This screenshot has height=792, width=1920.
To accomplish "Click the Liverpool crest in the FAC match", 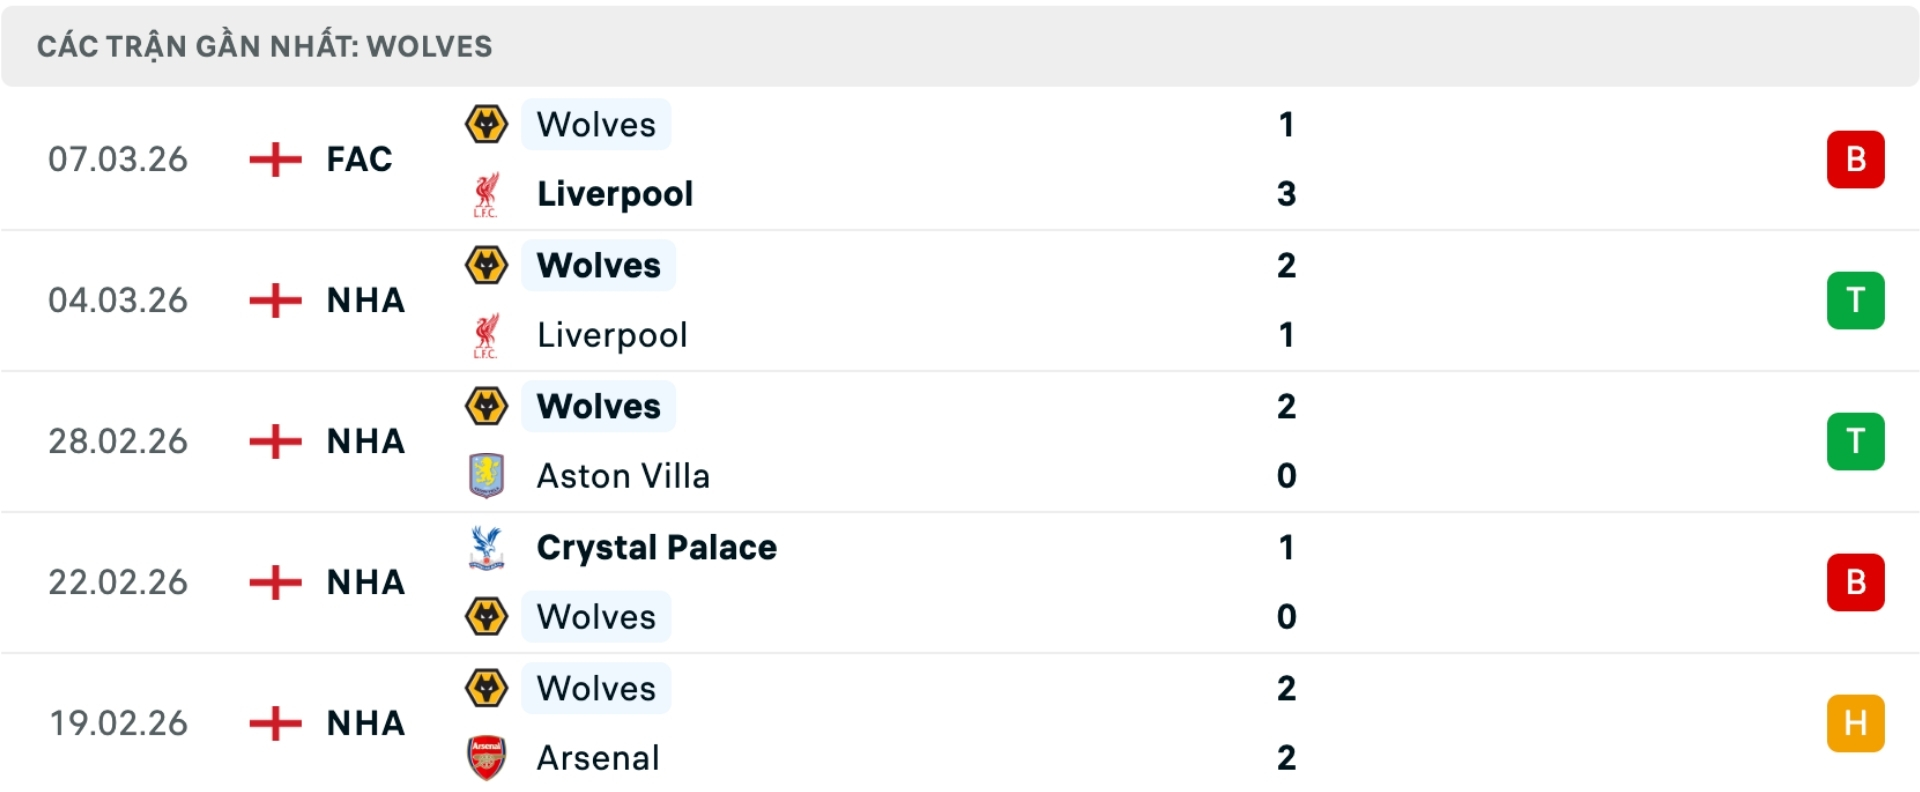I will [486, 194].
